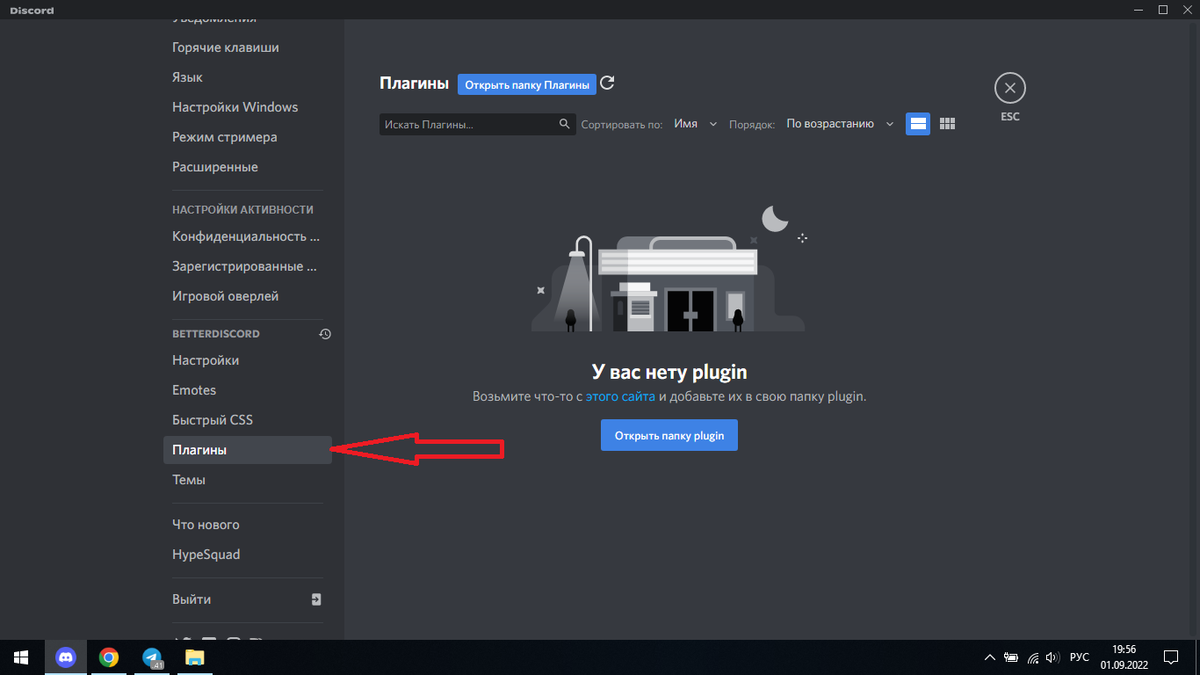Open the Windows notification center
The height and width of the screenshot is (675, 1200).
click(x=1171, y=657)
